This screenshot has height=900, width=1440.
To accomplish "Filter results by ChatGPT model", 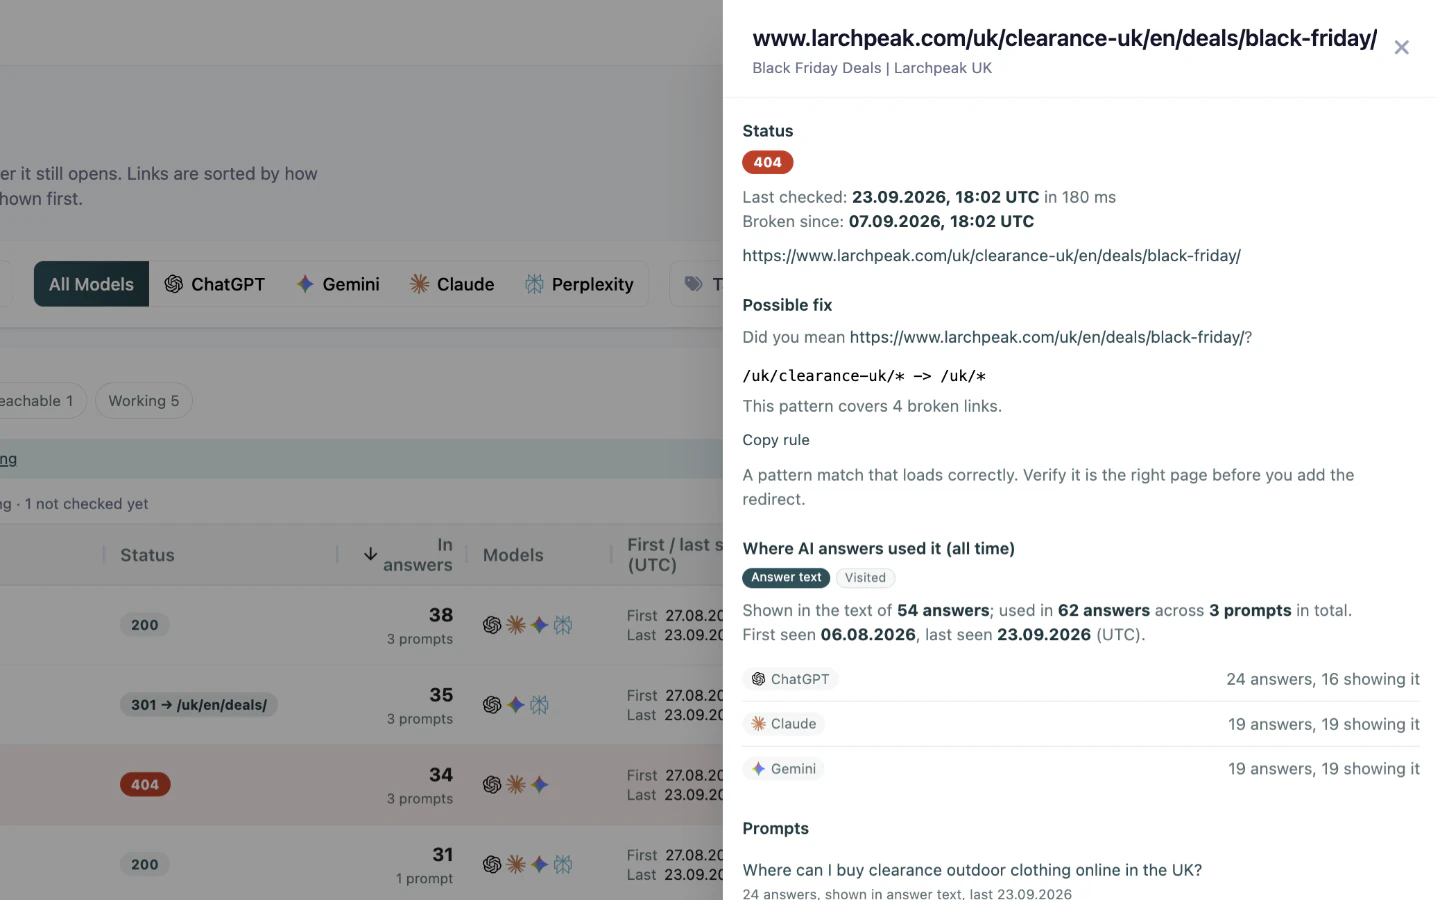I will tap(215, 284).
